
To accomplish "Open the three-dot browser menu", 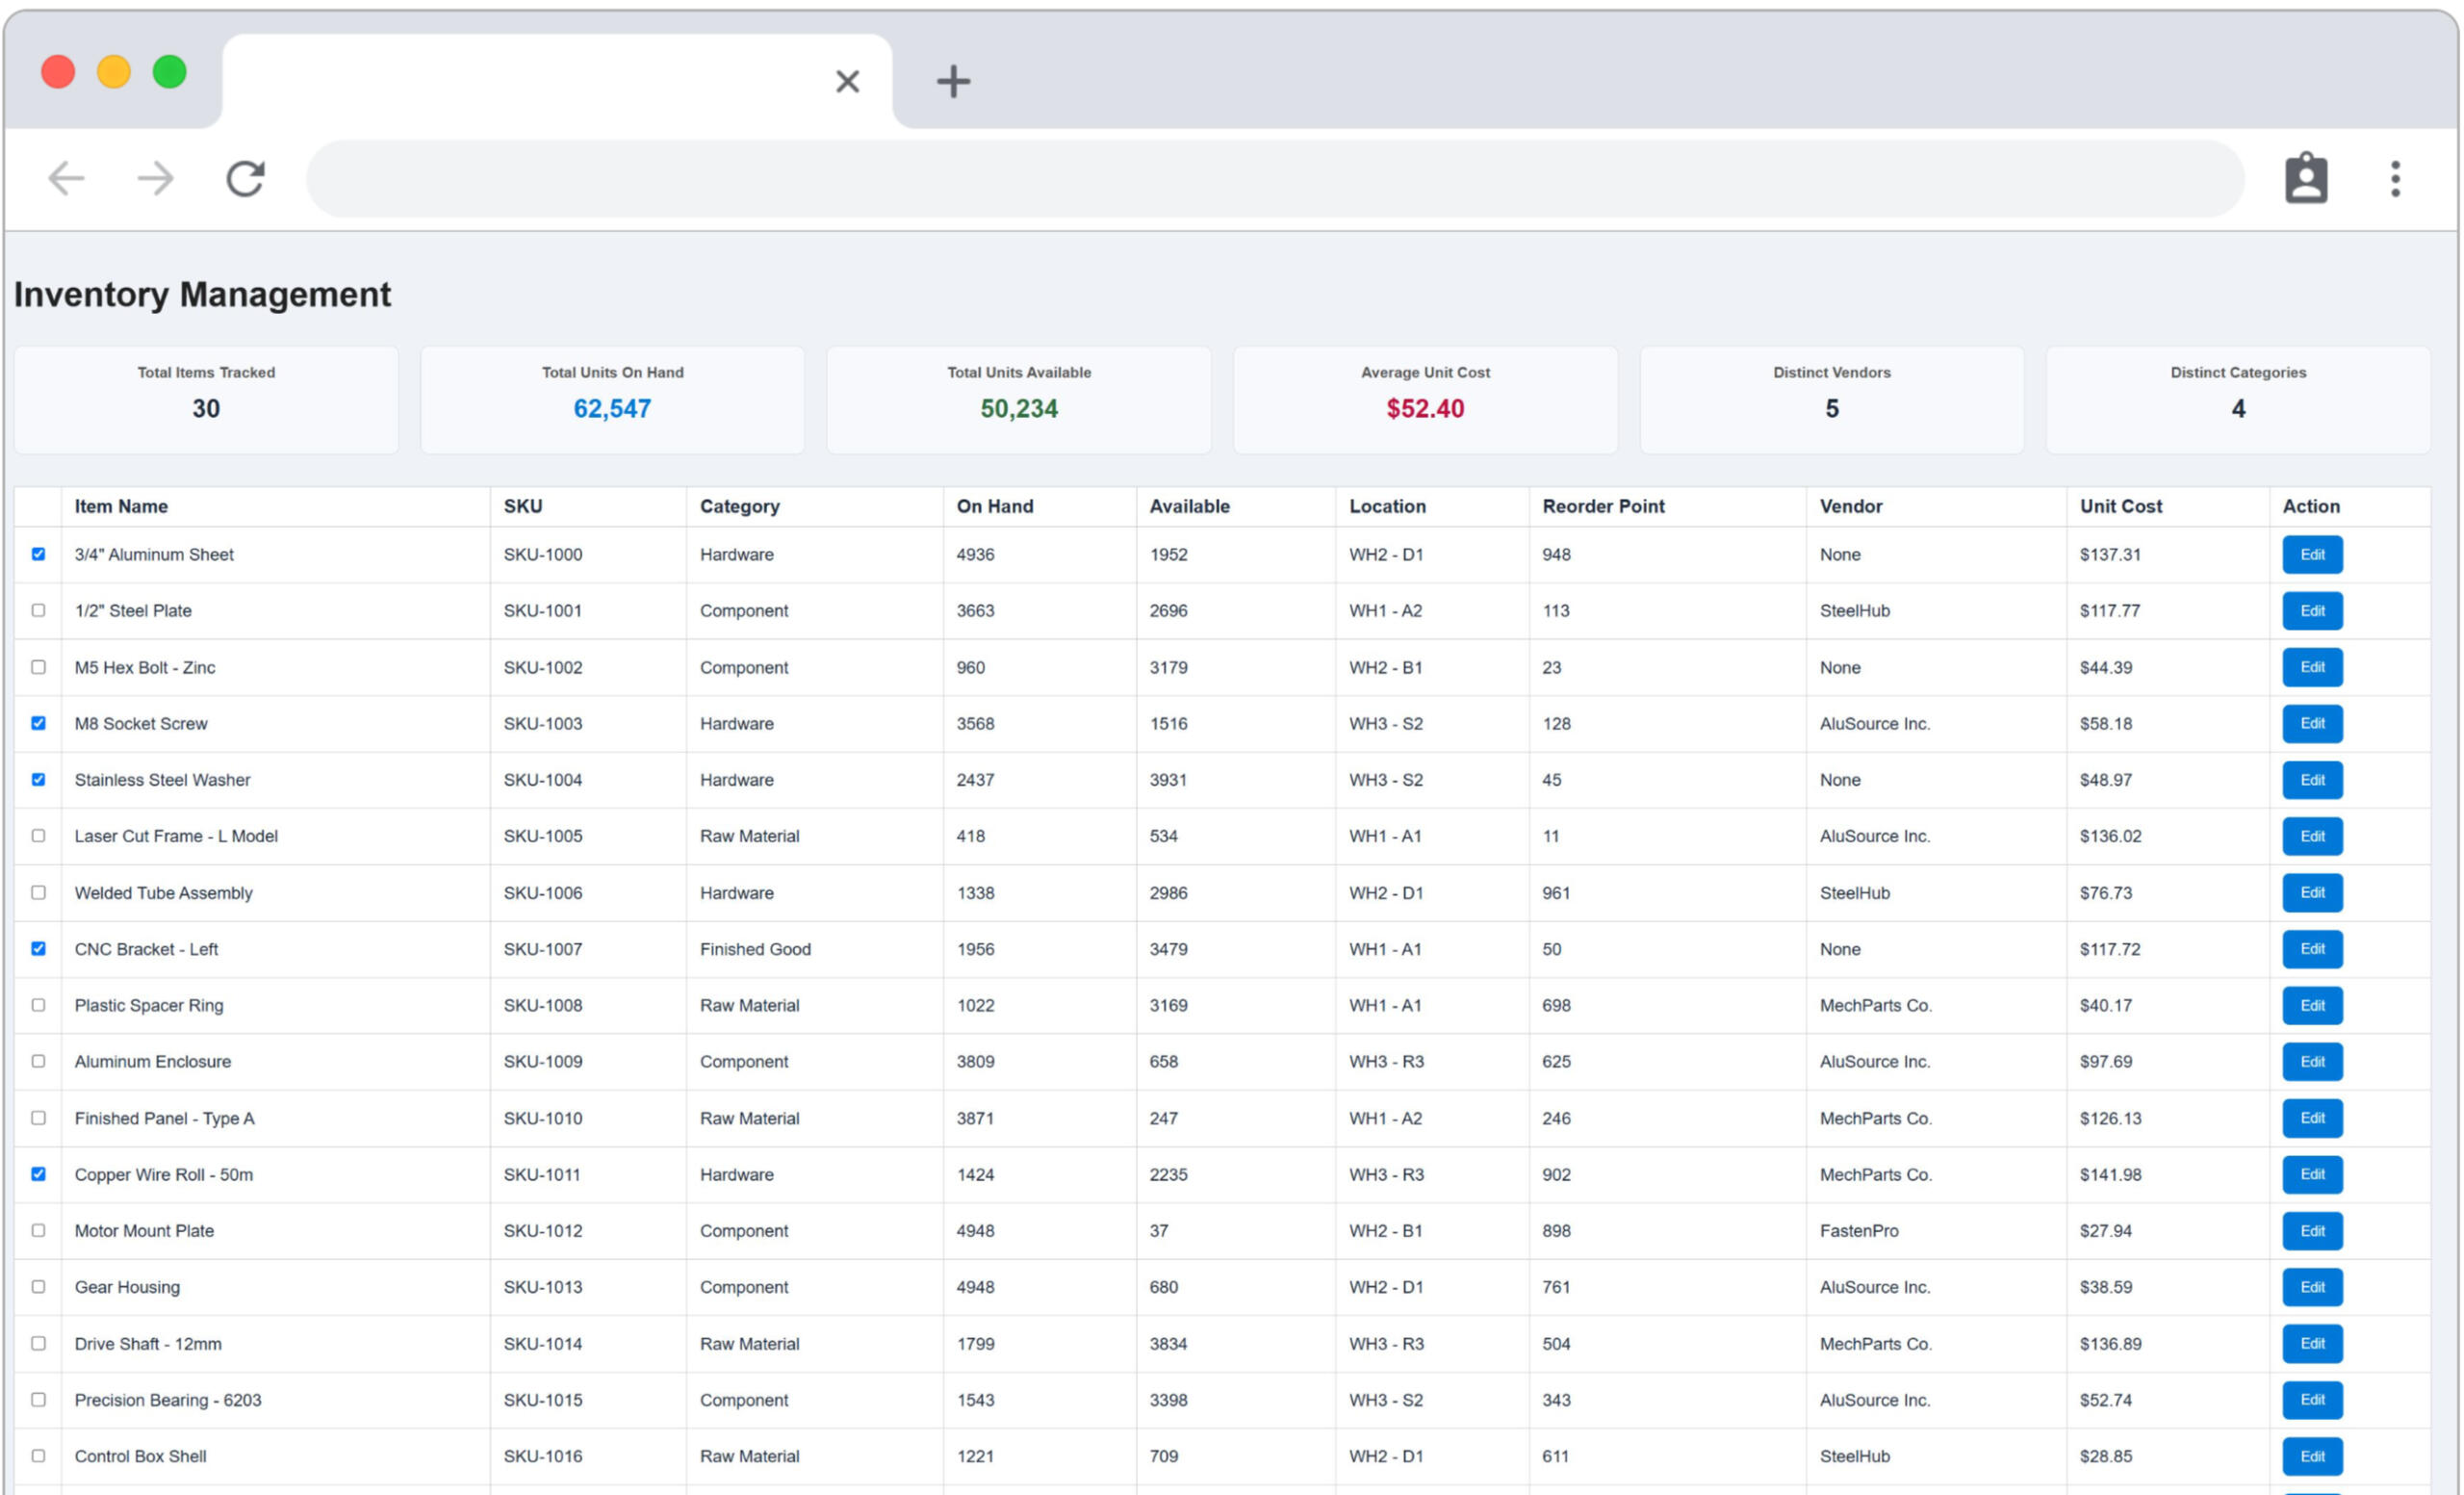I will (2395, 179).
